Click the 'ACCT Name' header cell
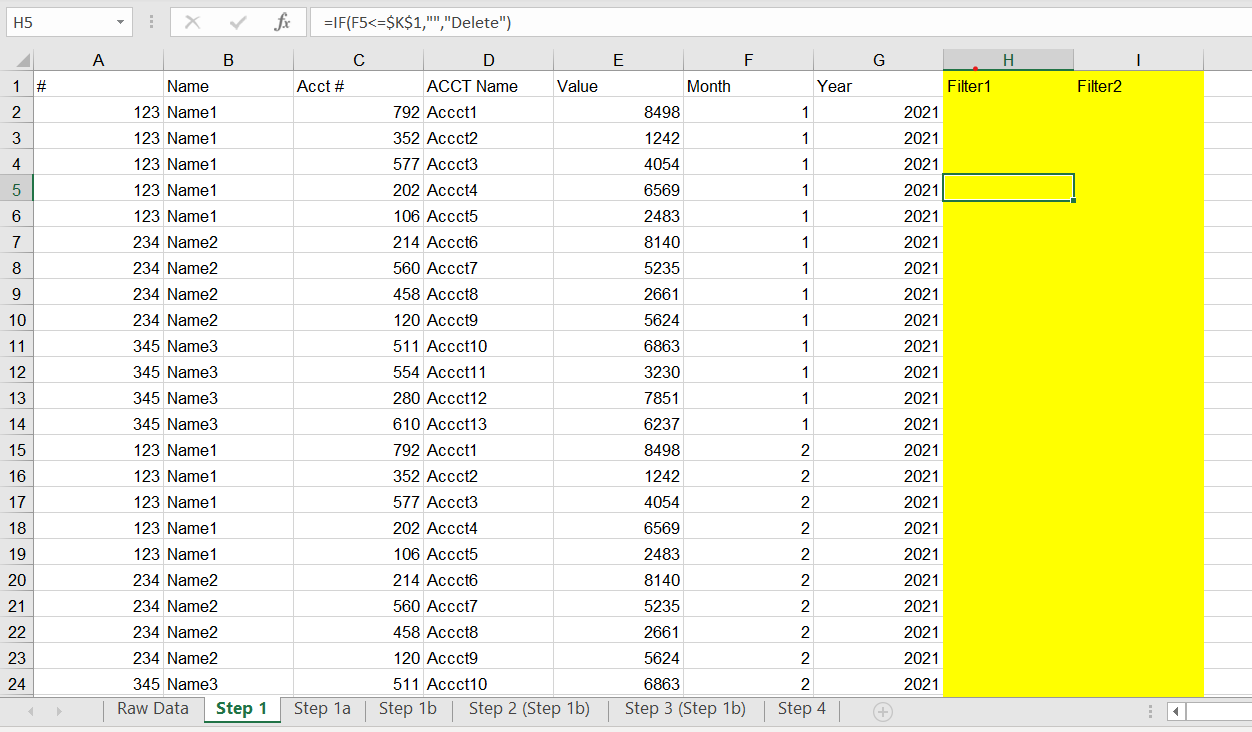This screenshot has width=1252, height=732. pyautogui.click(x=488, y=86)
